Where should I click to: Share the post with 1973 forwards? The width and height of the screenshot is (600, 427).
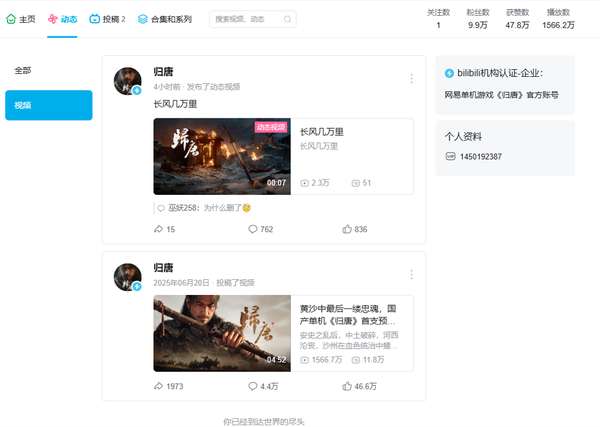168,386
